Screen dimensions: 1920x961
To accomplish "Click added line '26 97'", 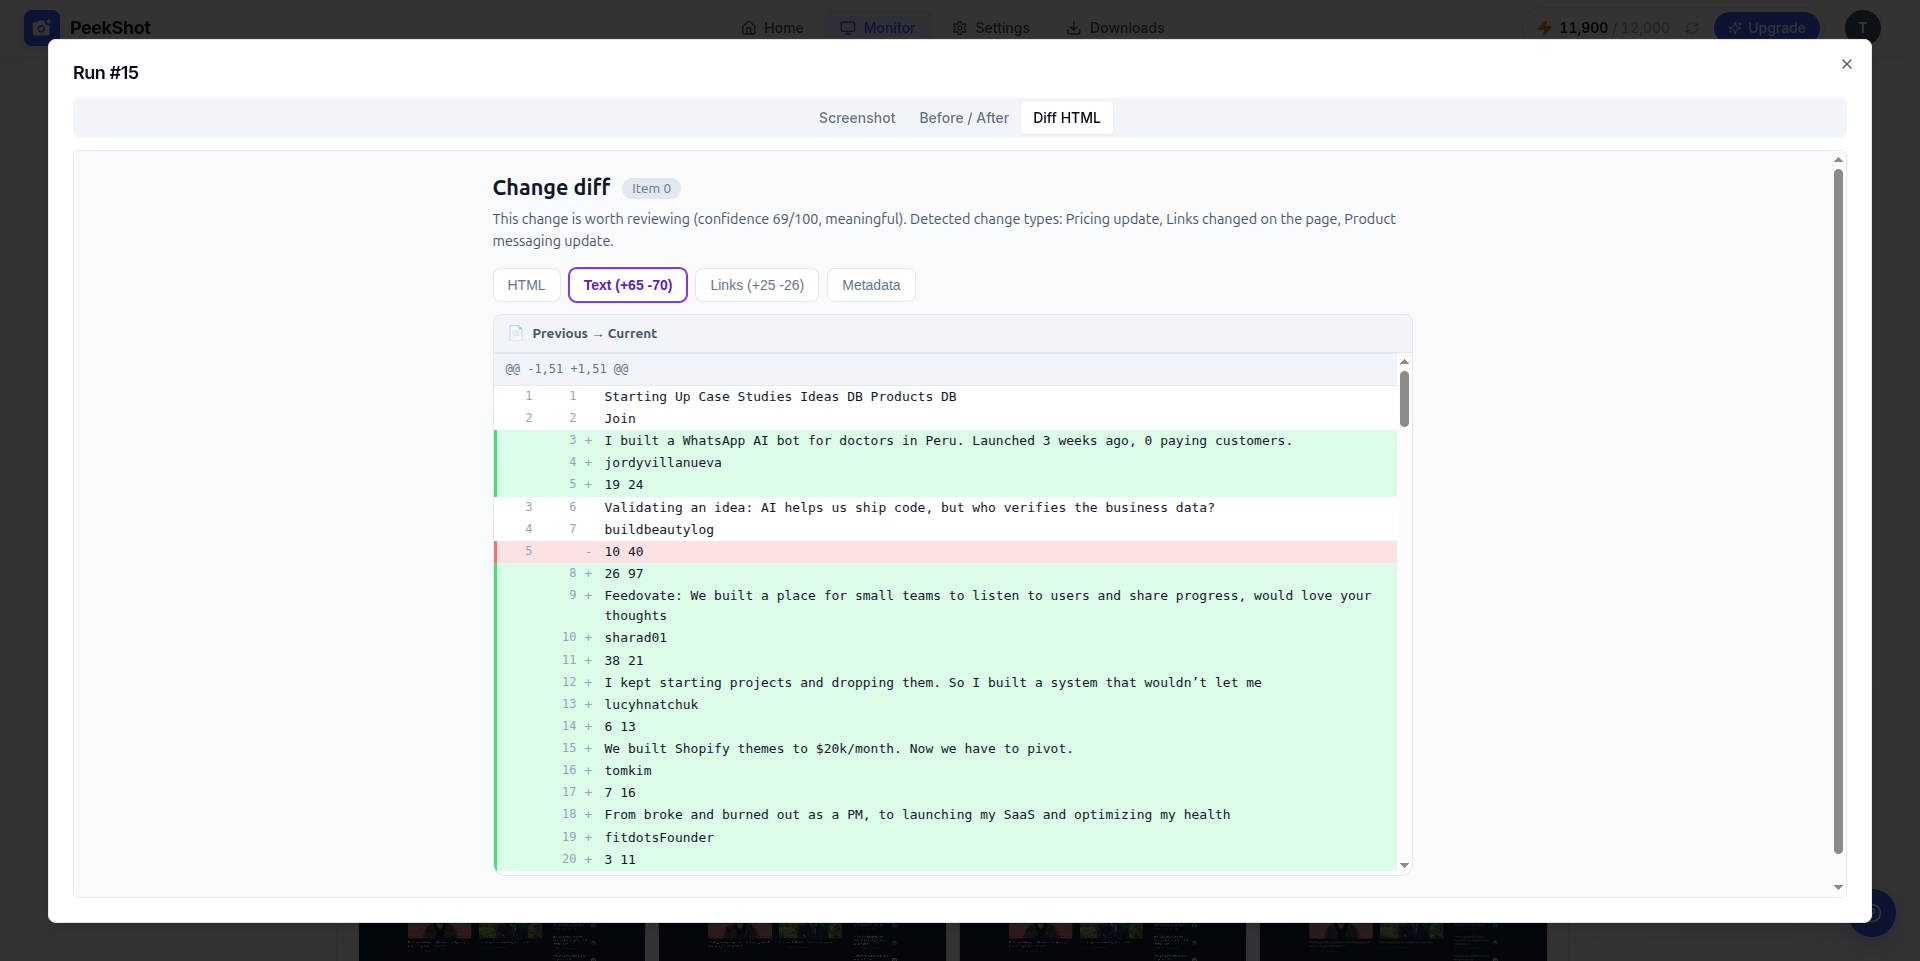I will click(945, 574).
